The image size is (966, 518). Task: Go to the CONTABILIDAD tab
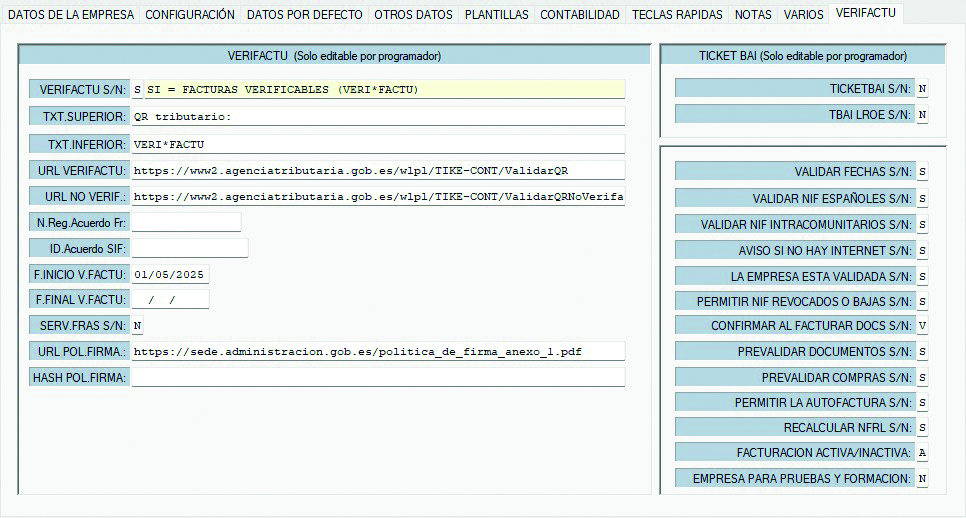(x=580, y=15)
